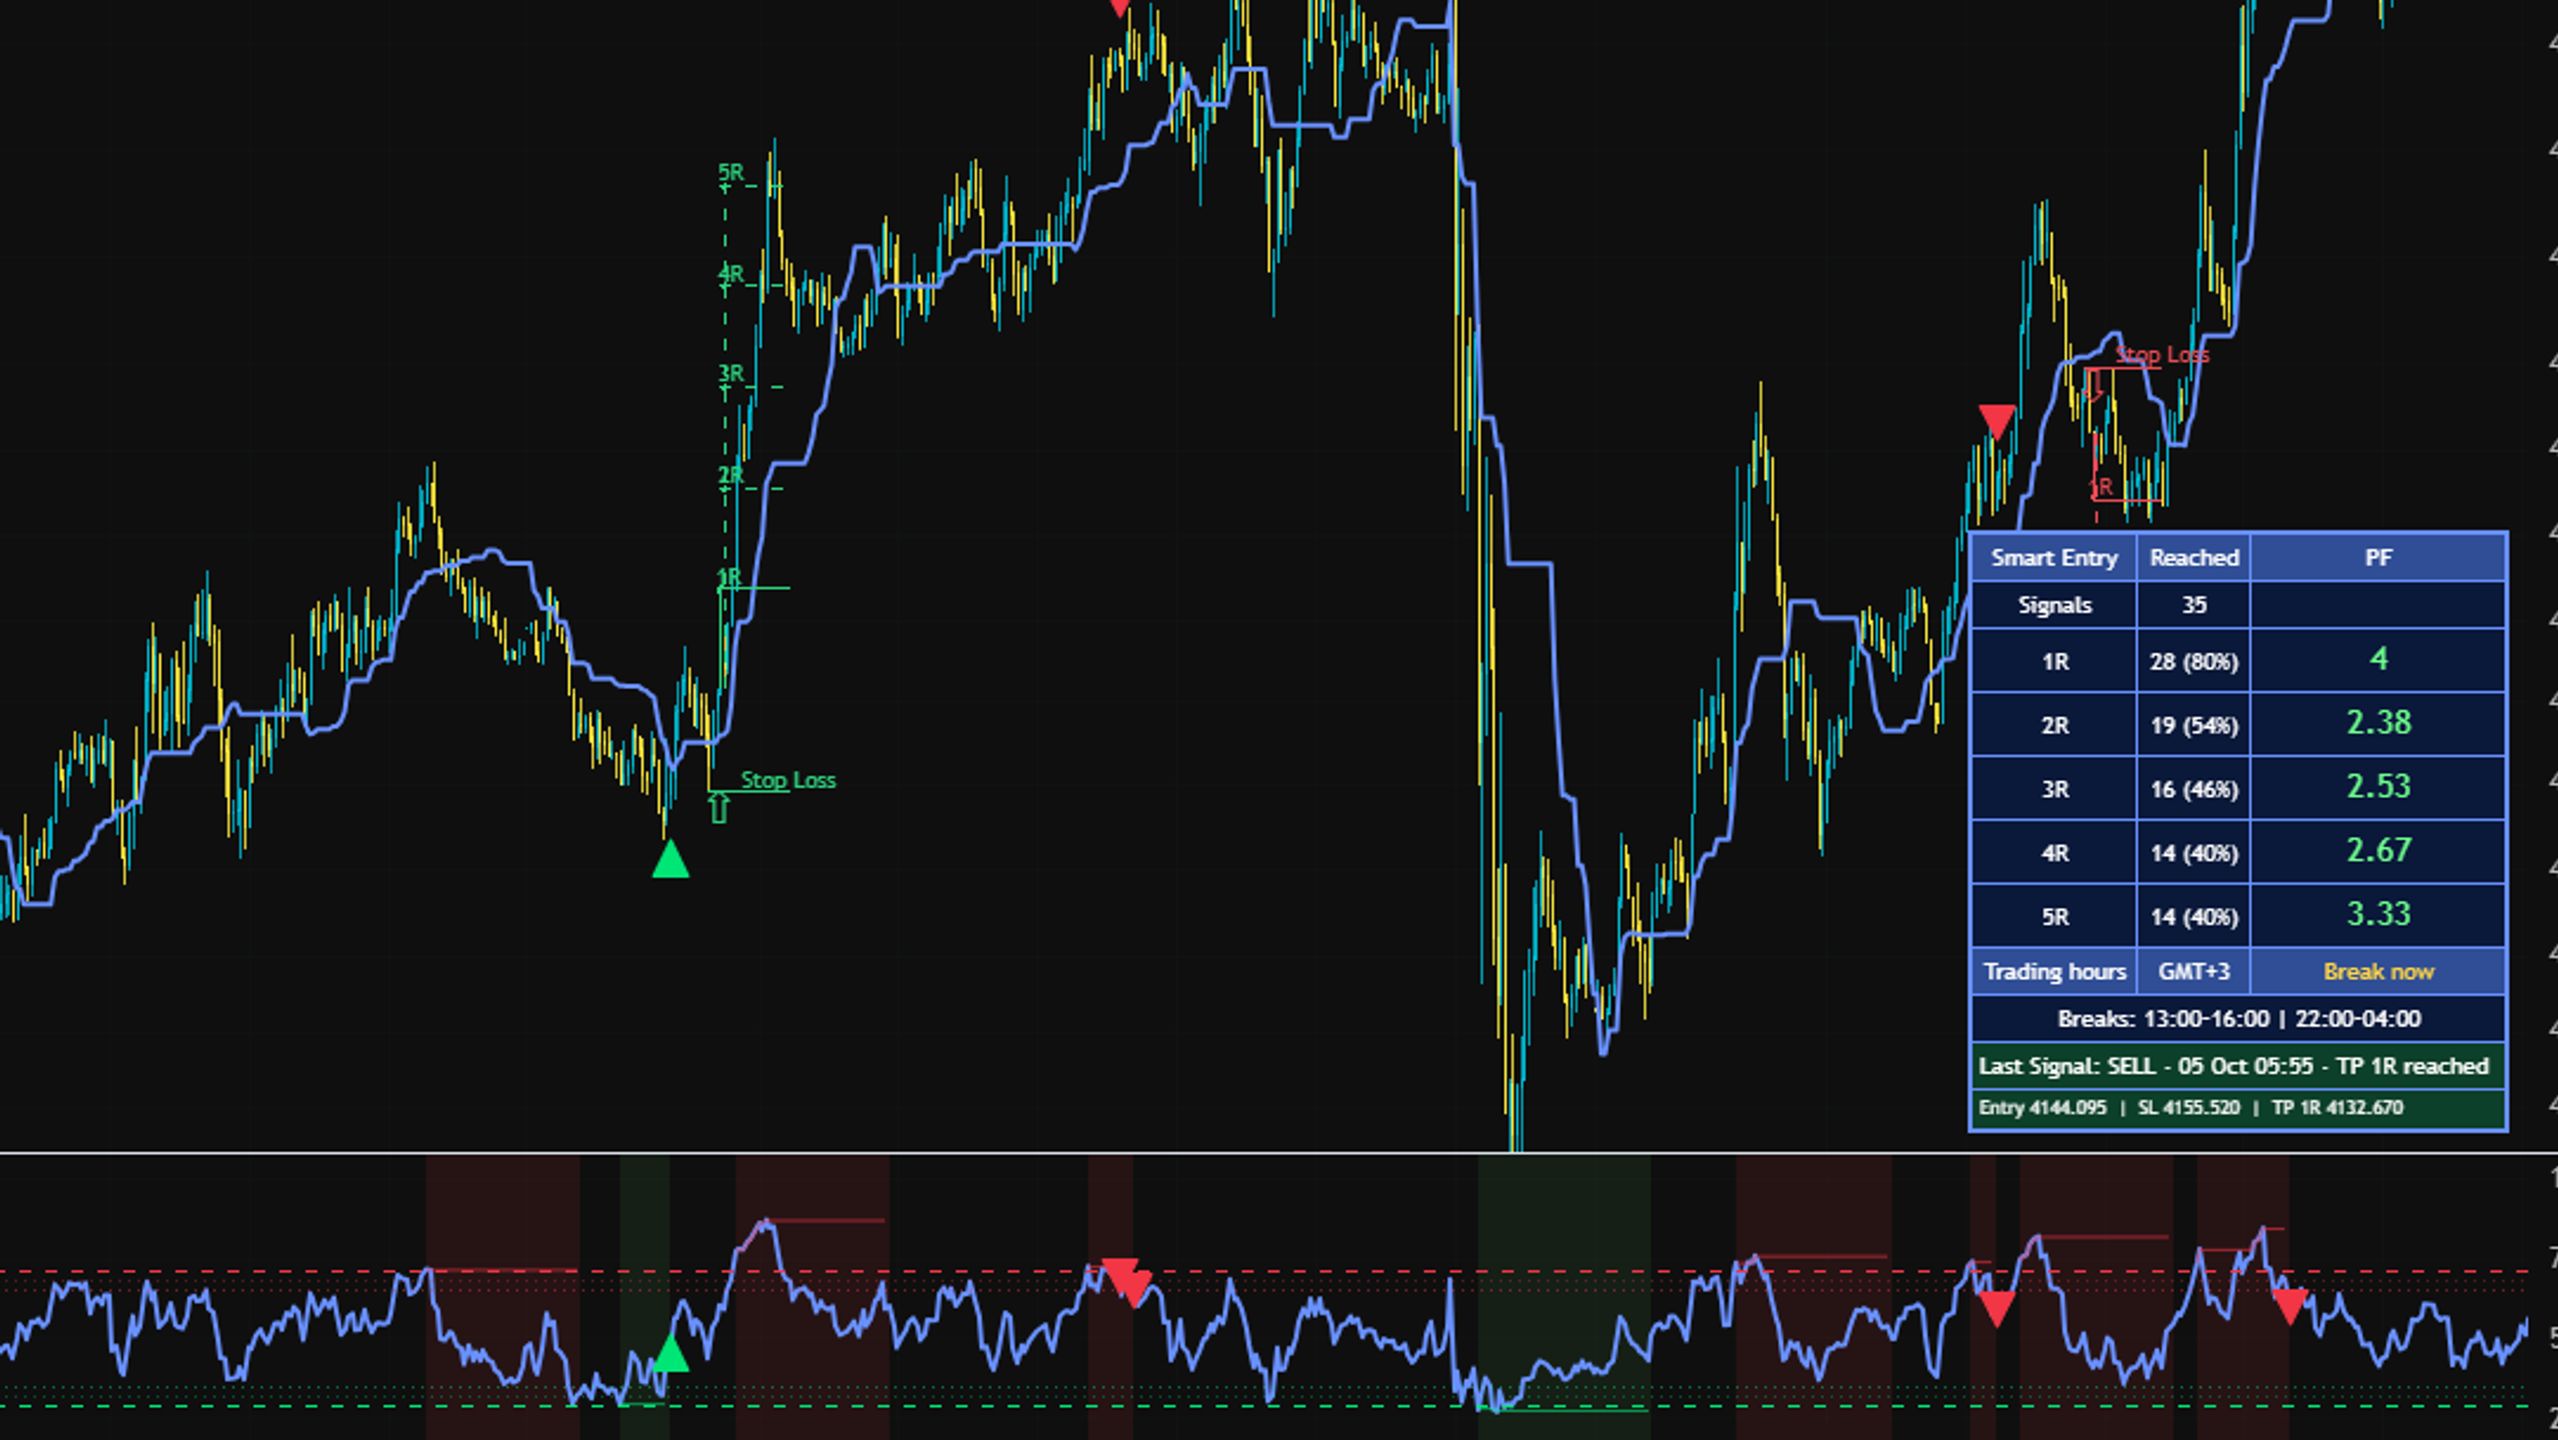Image resolution: width=2558 pixels, height=1440 pixels.
Task: Select the PF value 3.33
Action: point(2378,915)
